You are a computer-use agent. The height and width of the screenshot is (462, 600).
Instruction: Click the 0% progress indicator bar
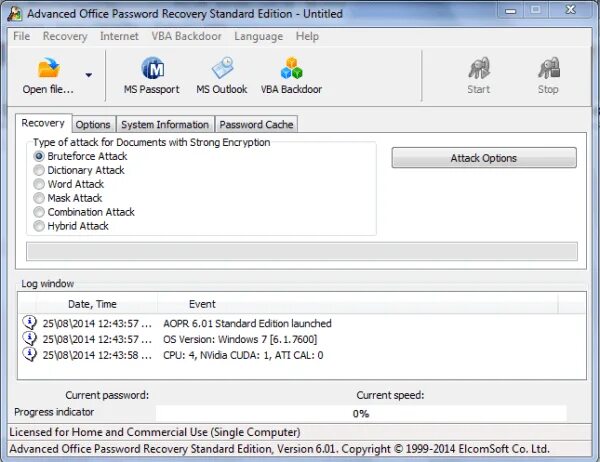point(361,413)
